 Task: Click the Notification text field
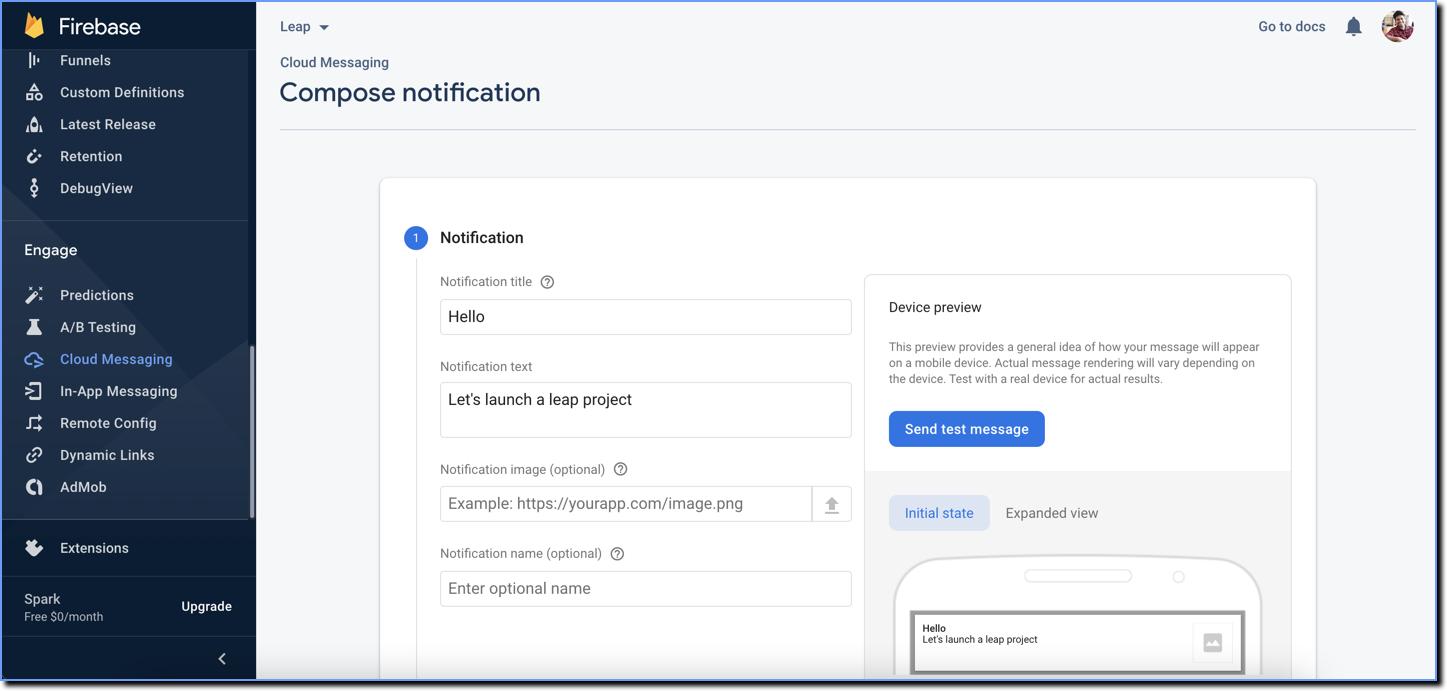tap(646, 410)
